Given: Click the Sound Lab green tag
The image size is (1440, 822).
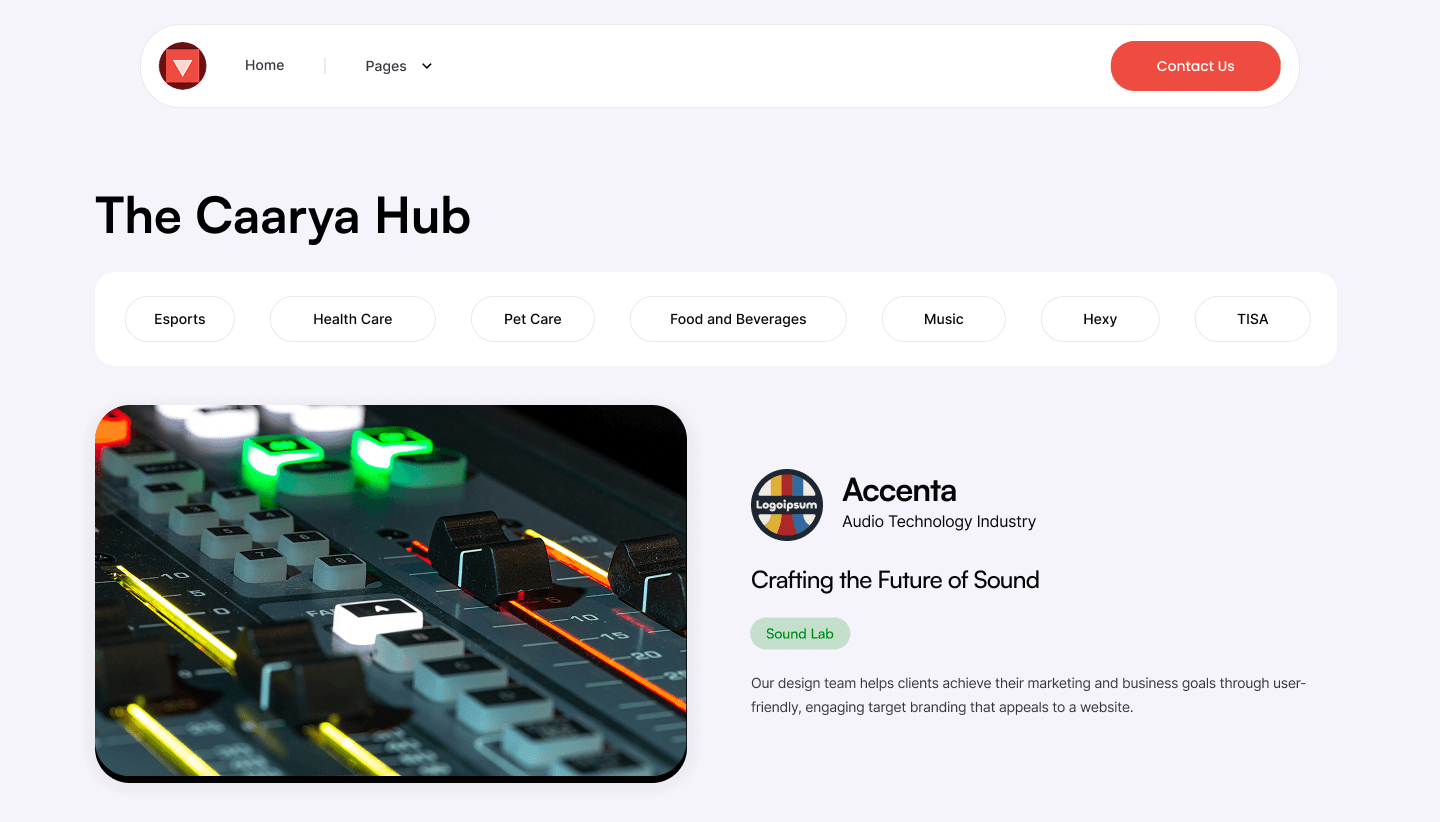Looking at the screenshot, I should click(x=800, y=634).
